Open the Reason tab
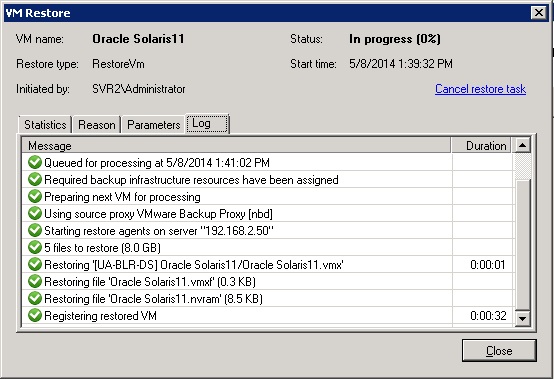 pyautogui.click(x=97, y=125)
